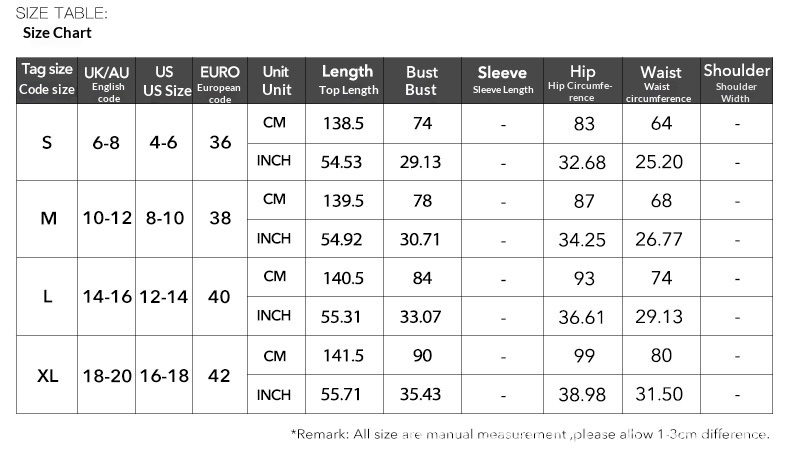Click the size "S" row label
This screenshot has height=467, width=790.
pyautogui.click(x=47, y=143)
